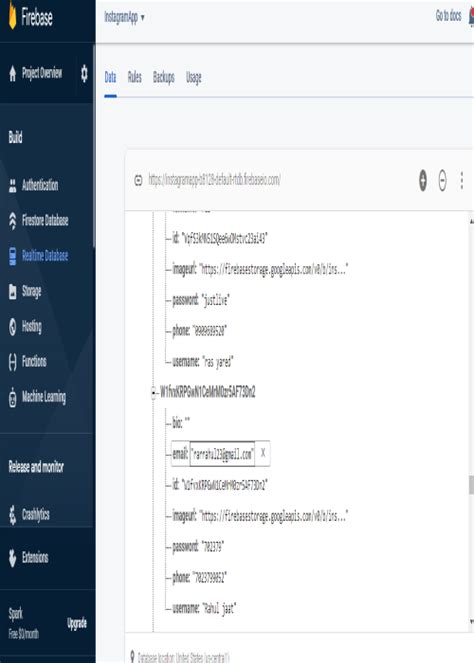
Task: Click the Extensions icon
Action: coord(13,558)
